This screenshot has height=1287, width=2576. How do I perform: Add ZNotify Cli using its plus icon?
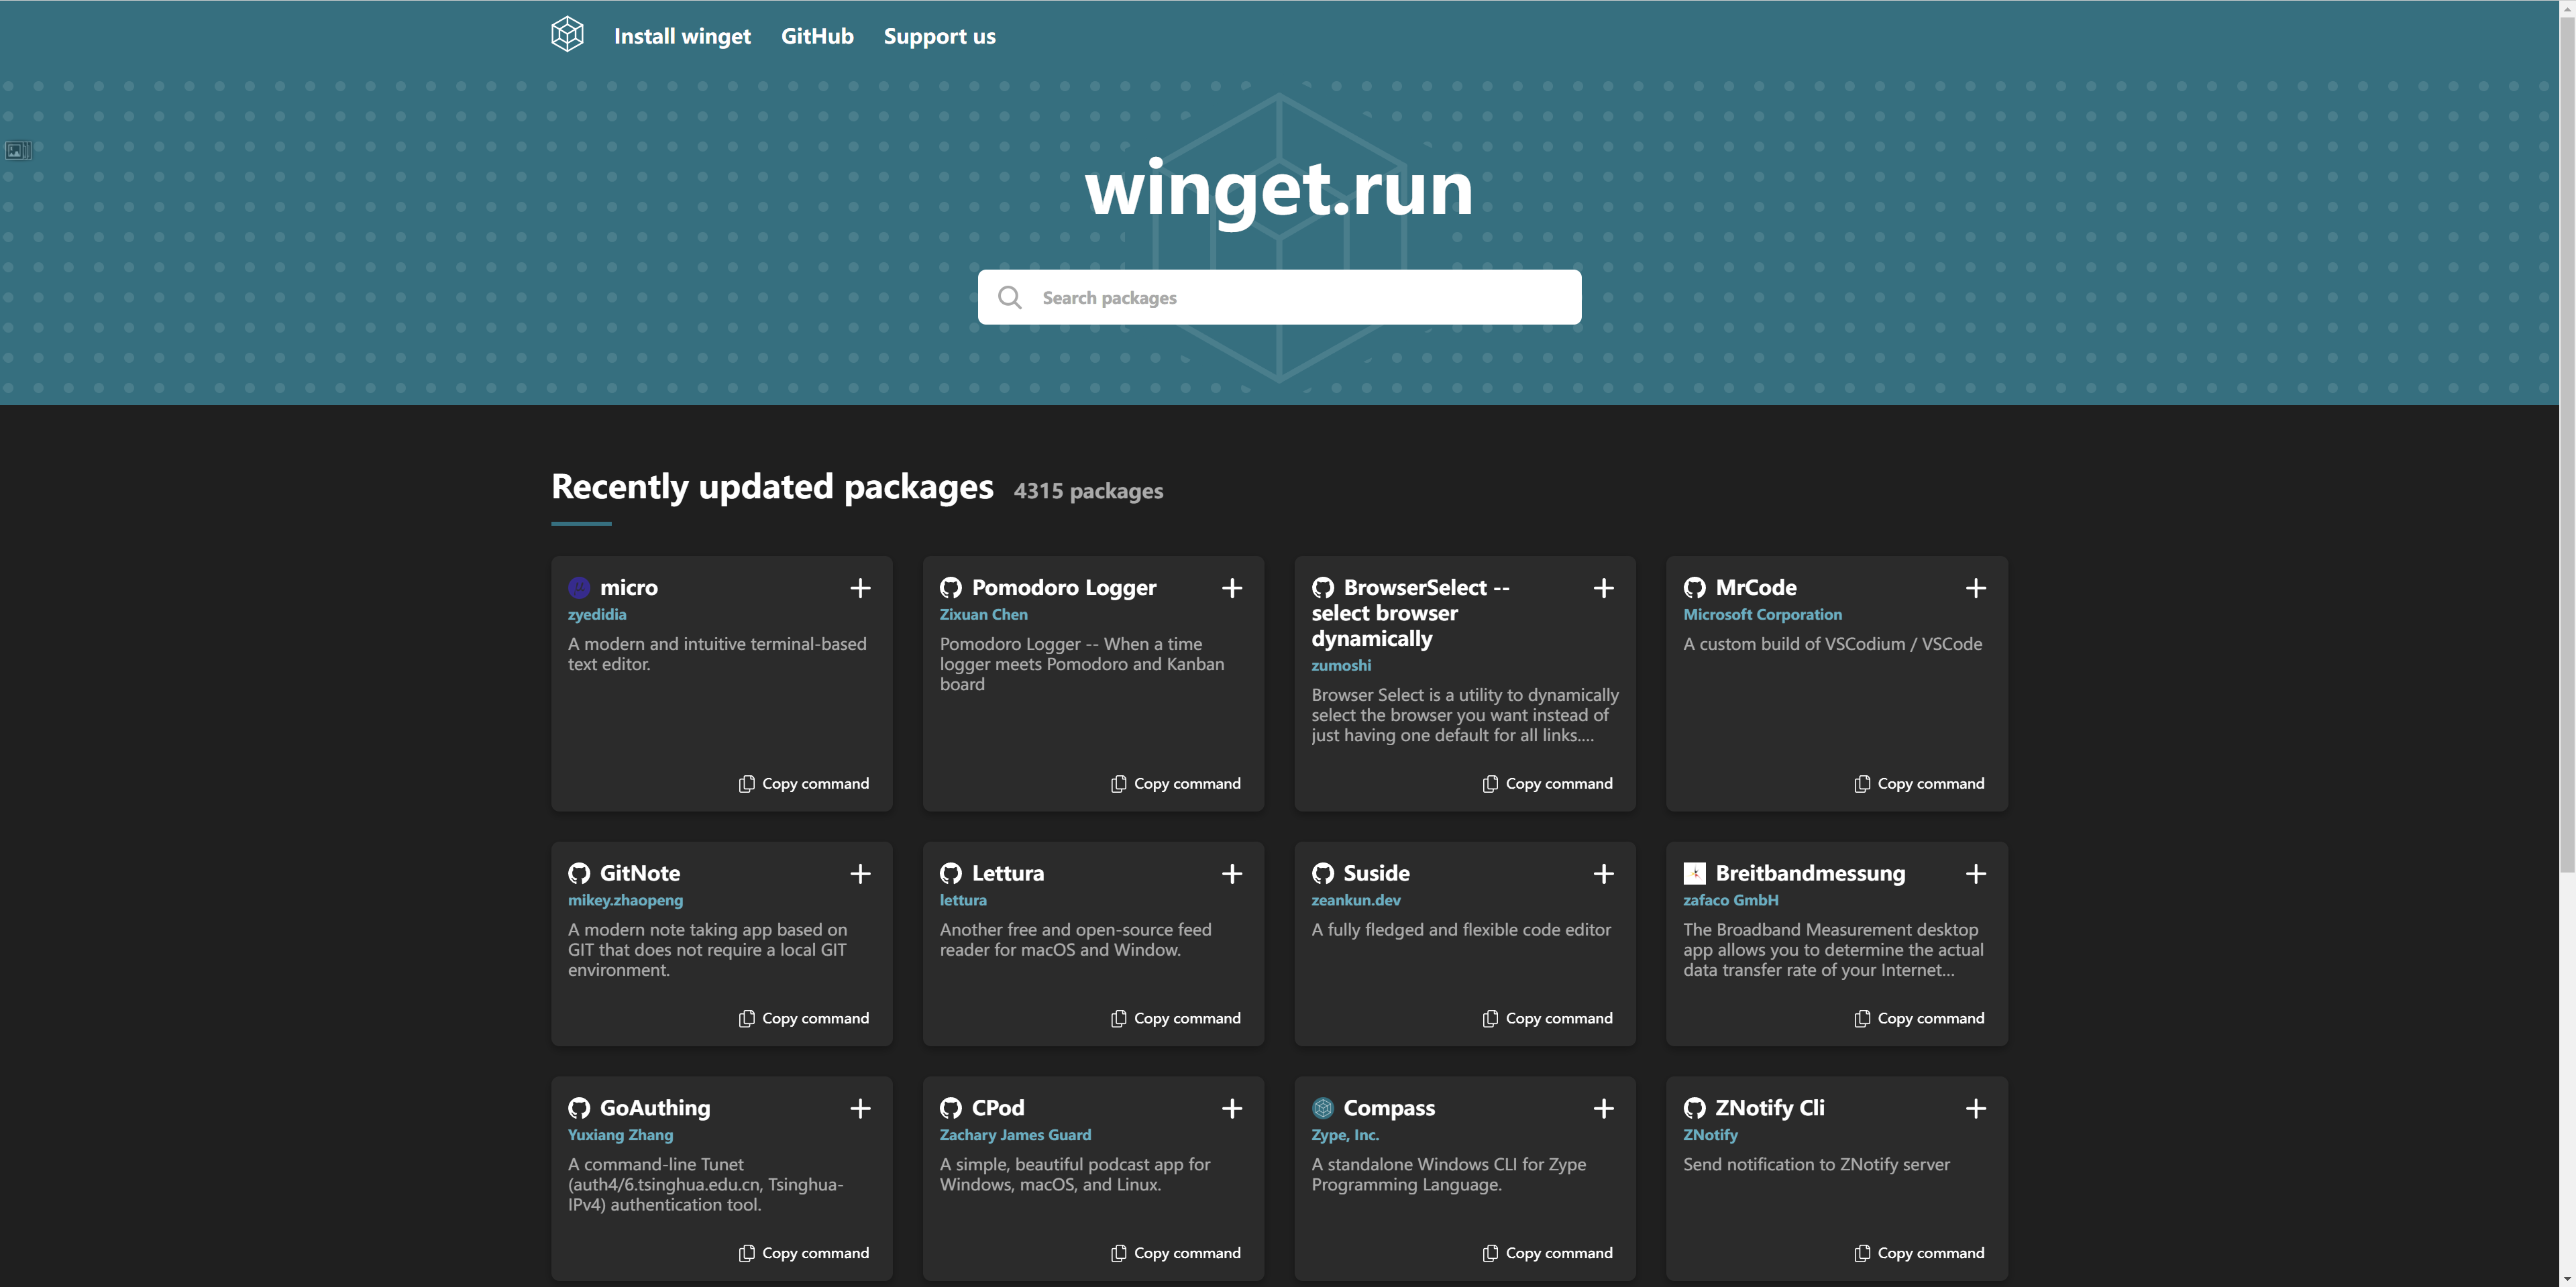pyautogui.click(x=1975, y=1109)
